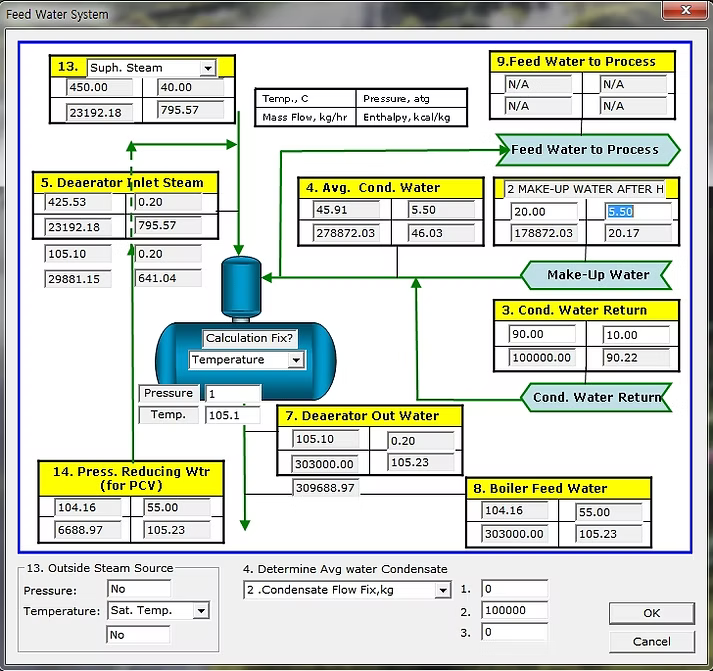
Task: Click the deaerator Pressure input field
Action: click(232, 394)
